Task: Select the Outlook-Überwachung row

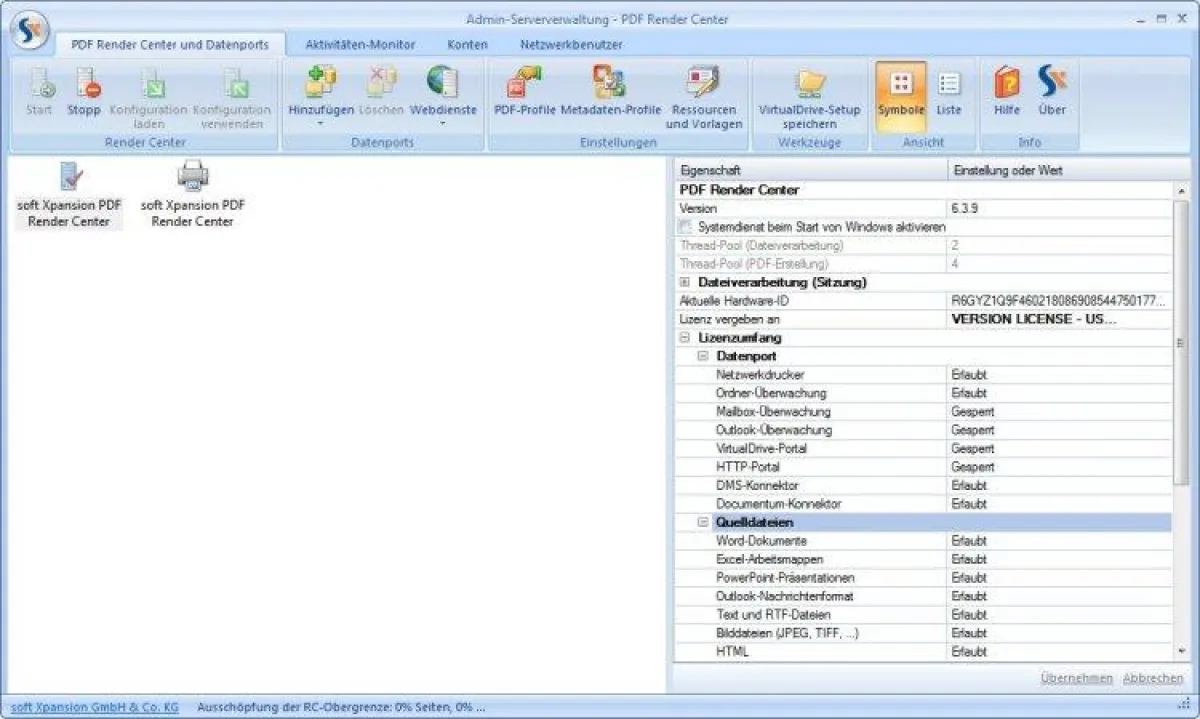Action: pyautogui.click(x=923, y=430)
